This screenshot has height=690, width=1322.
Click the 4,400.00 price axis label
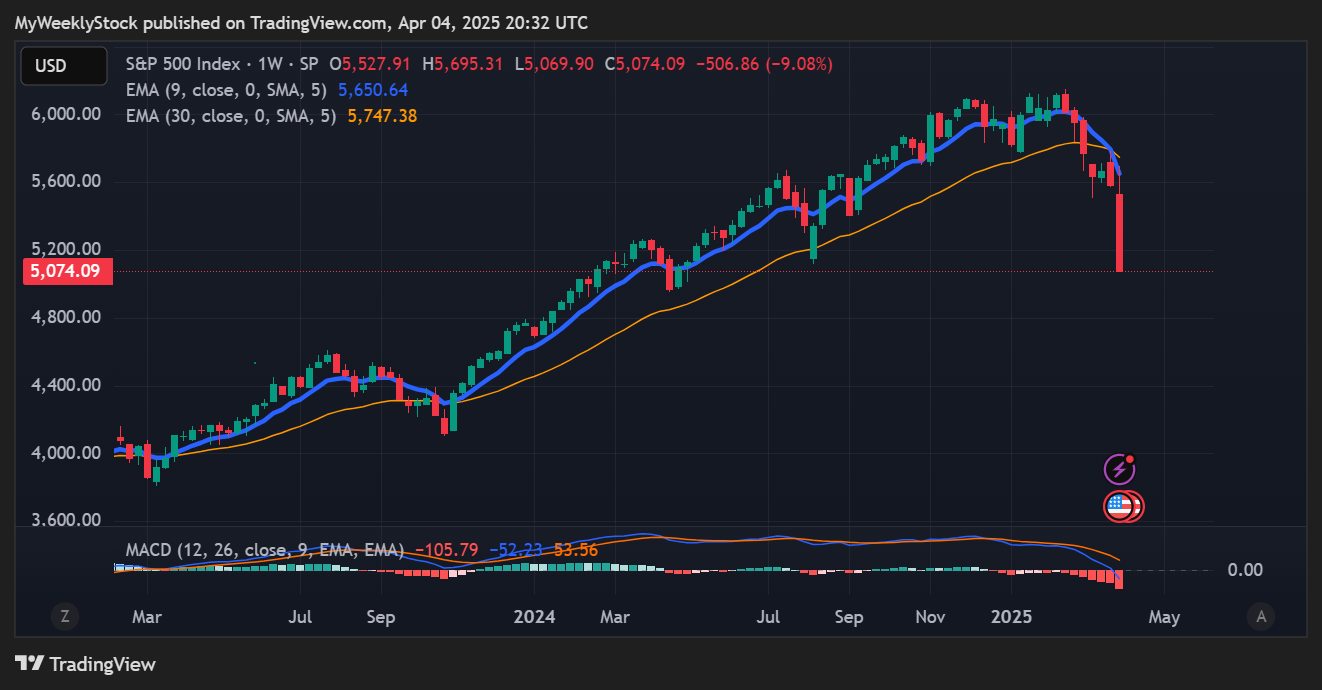pyautogui.click(x=66, y=385)
